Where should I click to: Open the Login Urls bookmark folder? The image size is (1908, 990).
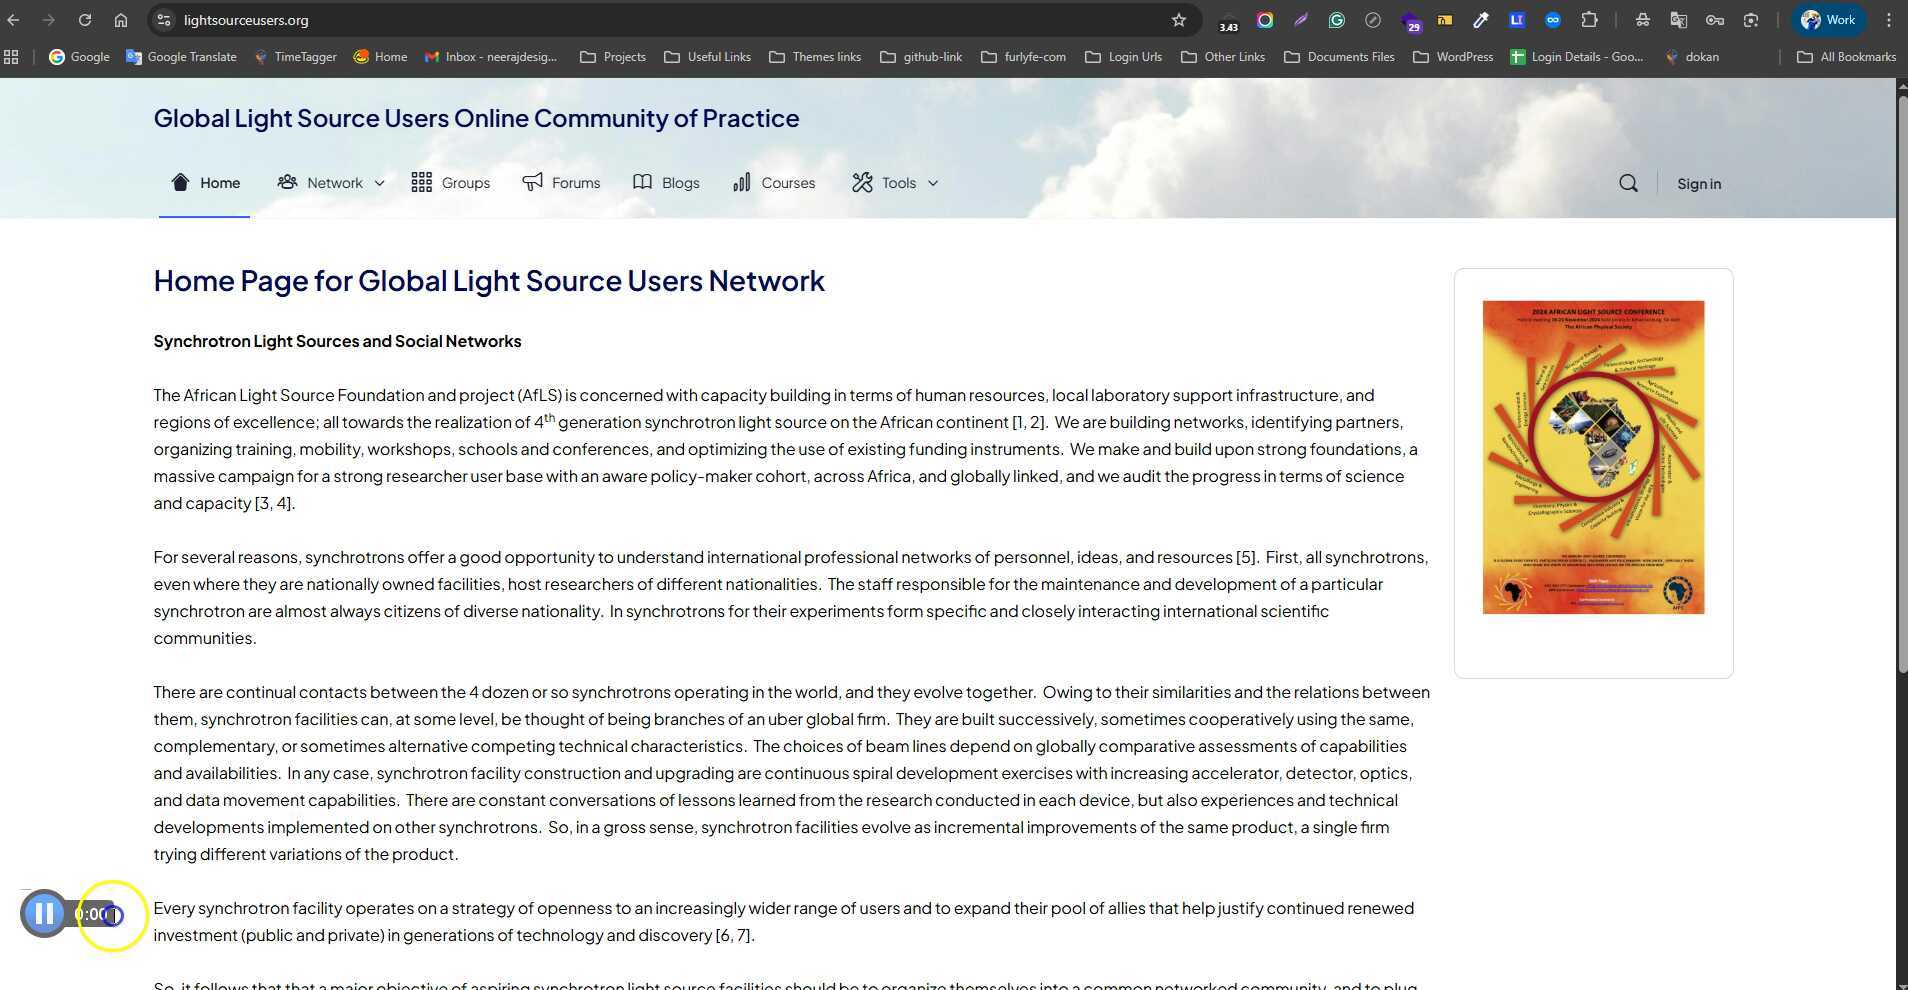(1123, 57)
